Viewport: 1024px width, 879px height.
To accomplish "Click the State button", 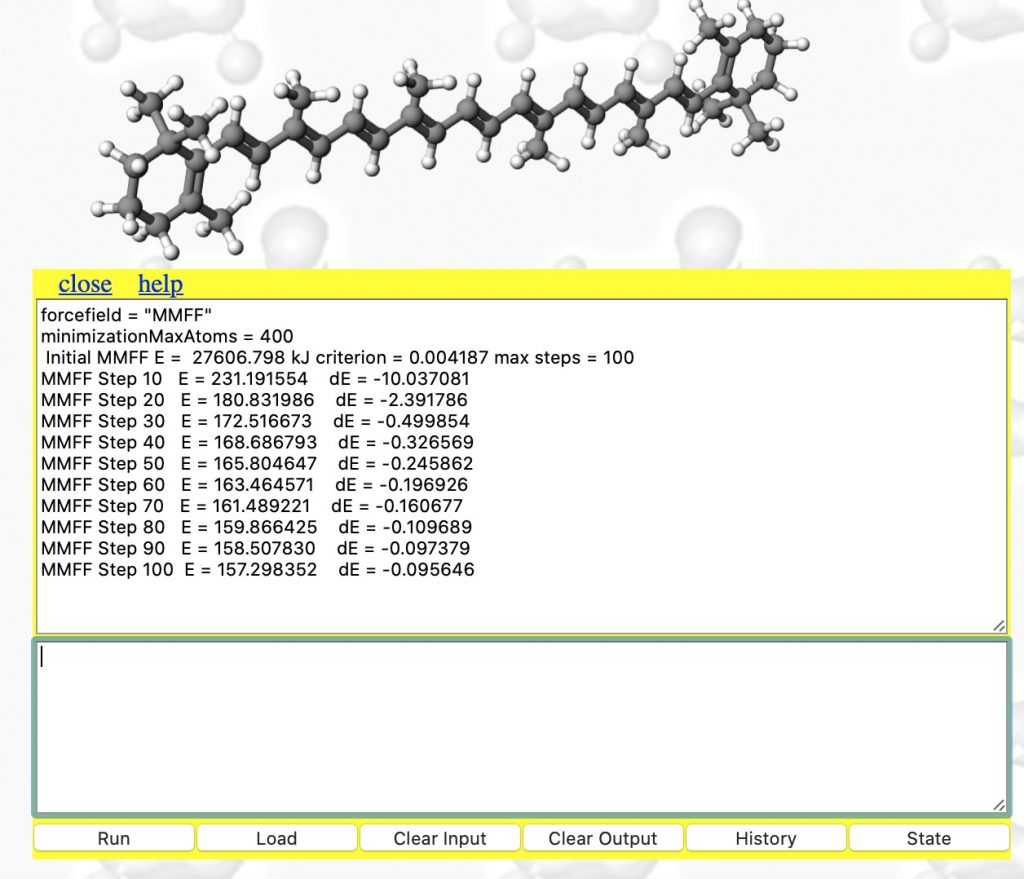I will pos(928,838).
